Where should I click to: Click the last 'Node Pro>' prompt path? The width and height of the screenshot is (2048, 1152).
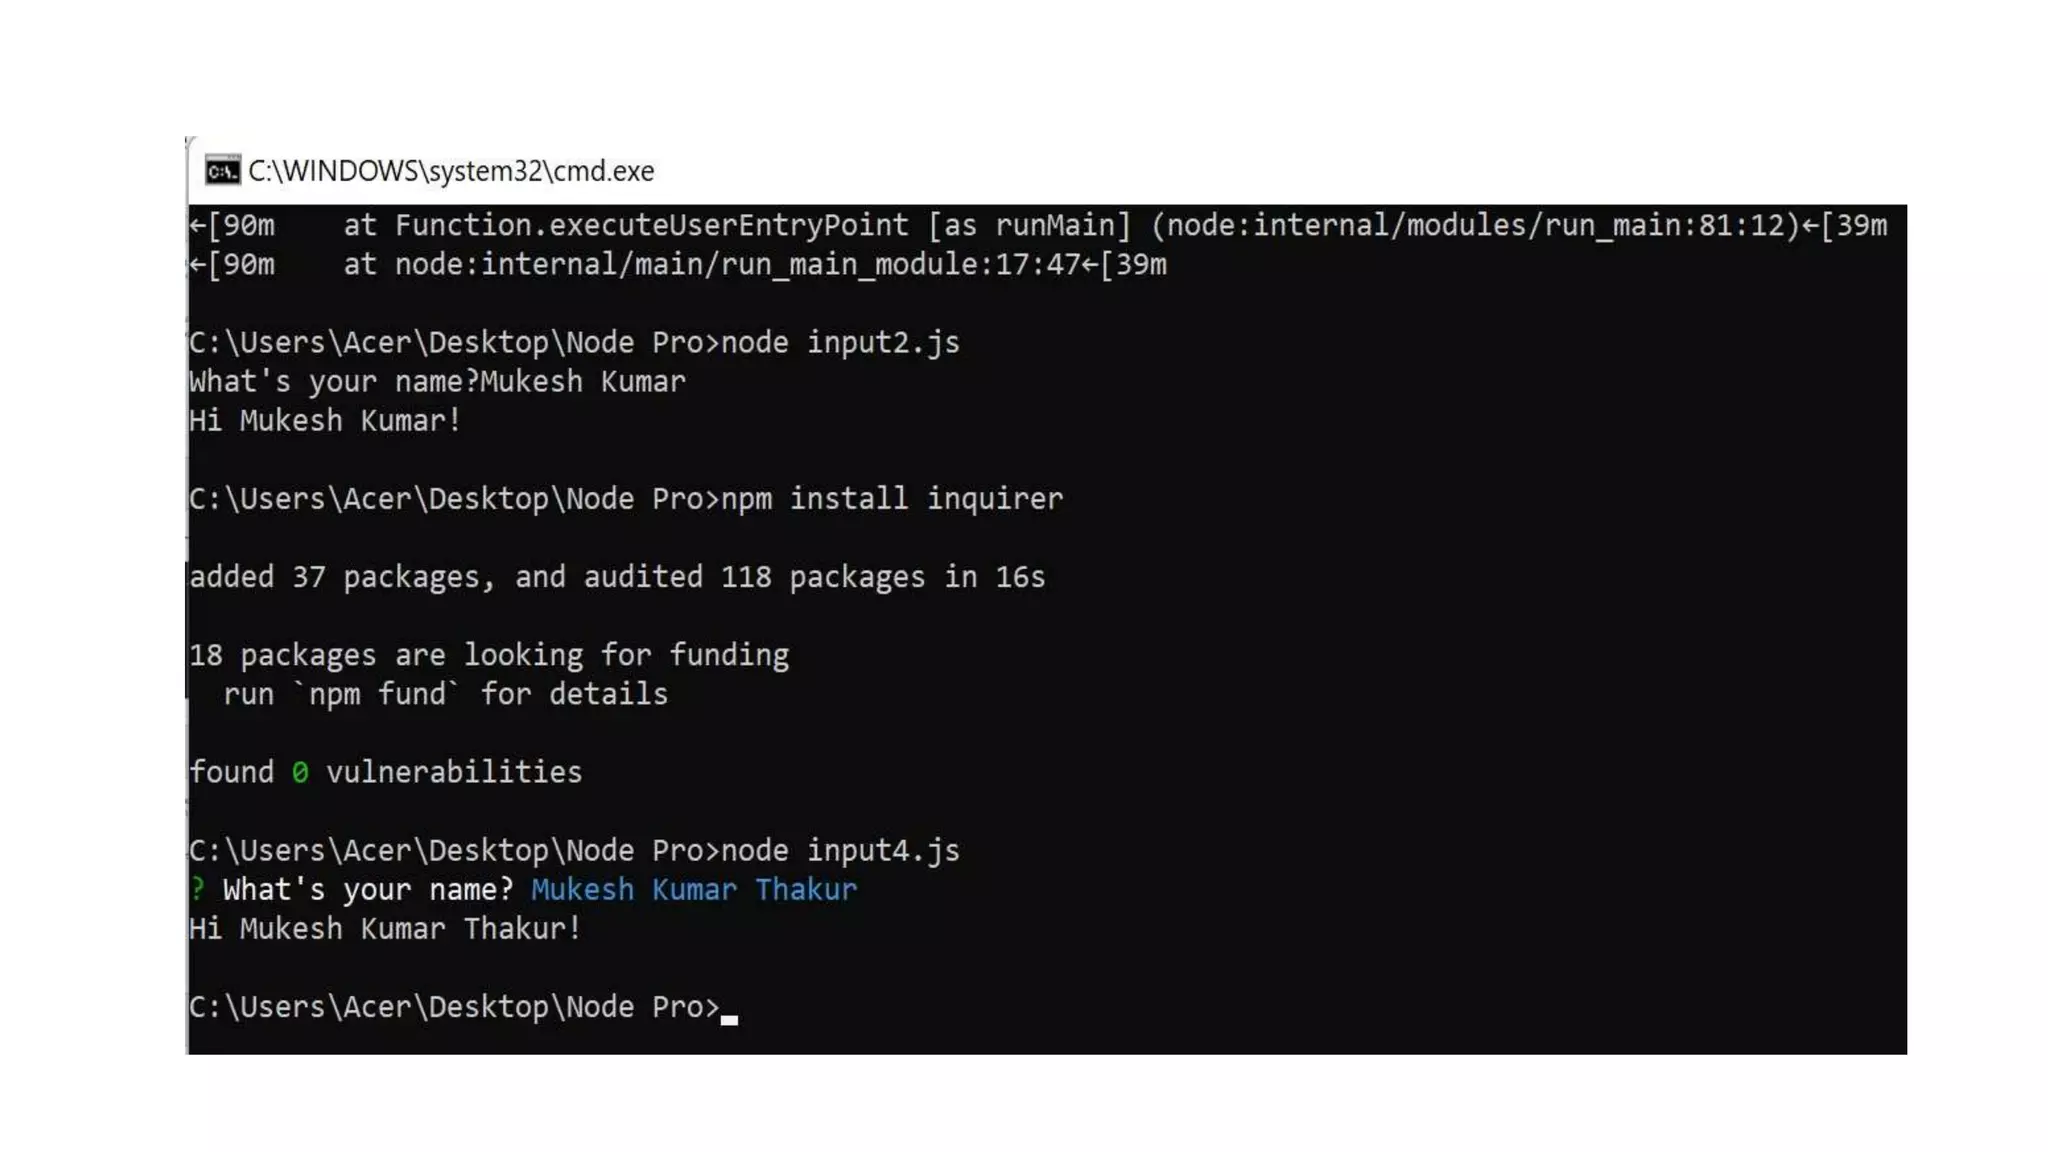tap(454, 1007)
